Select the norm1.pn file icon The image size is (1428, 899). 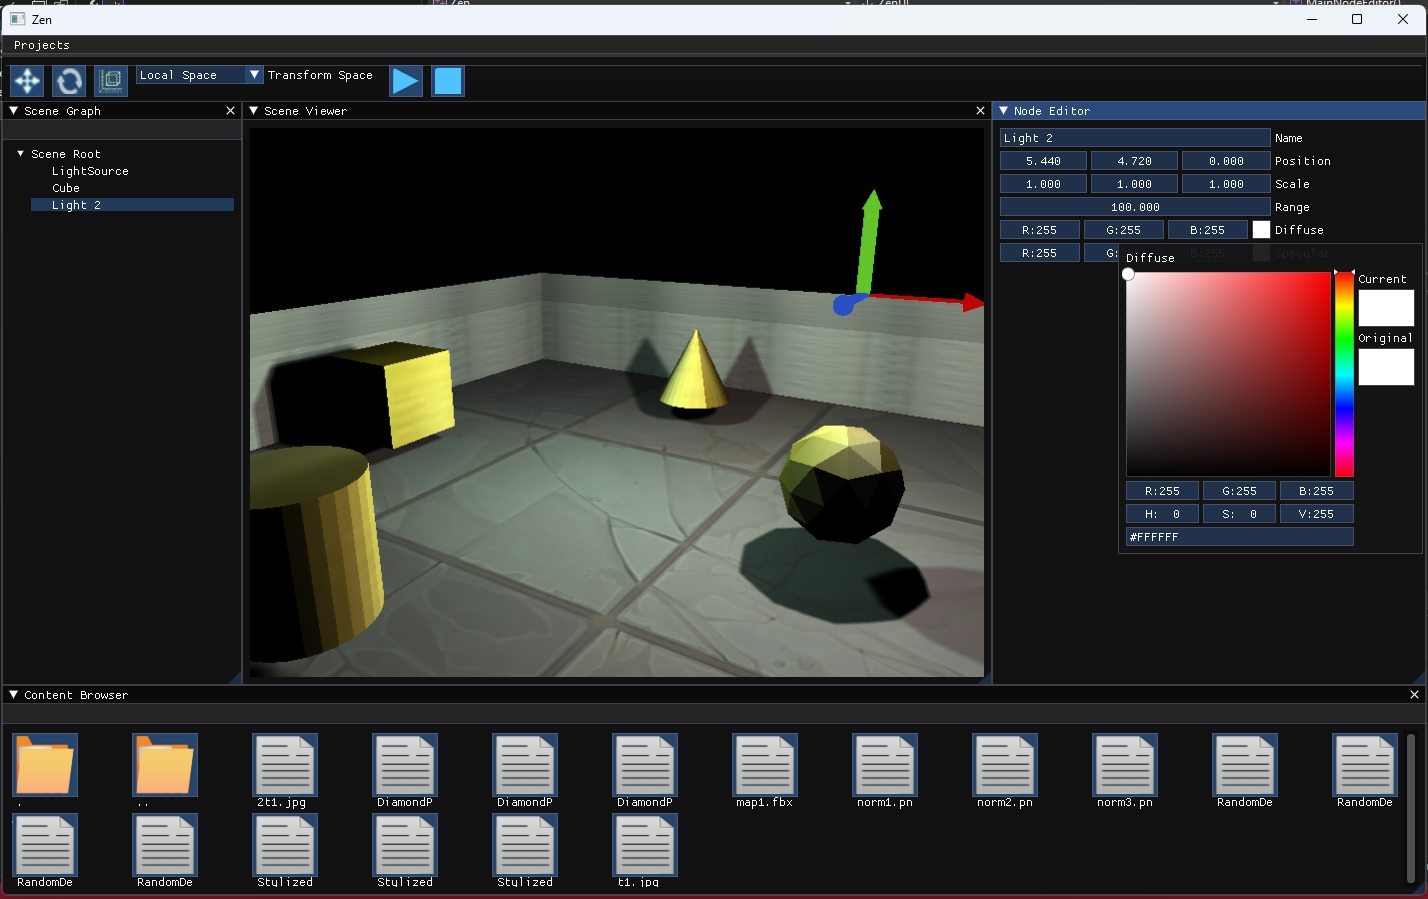(885, 765)
